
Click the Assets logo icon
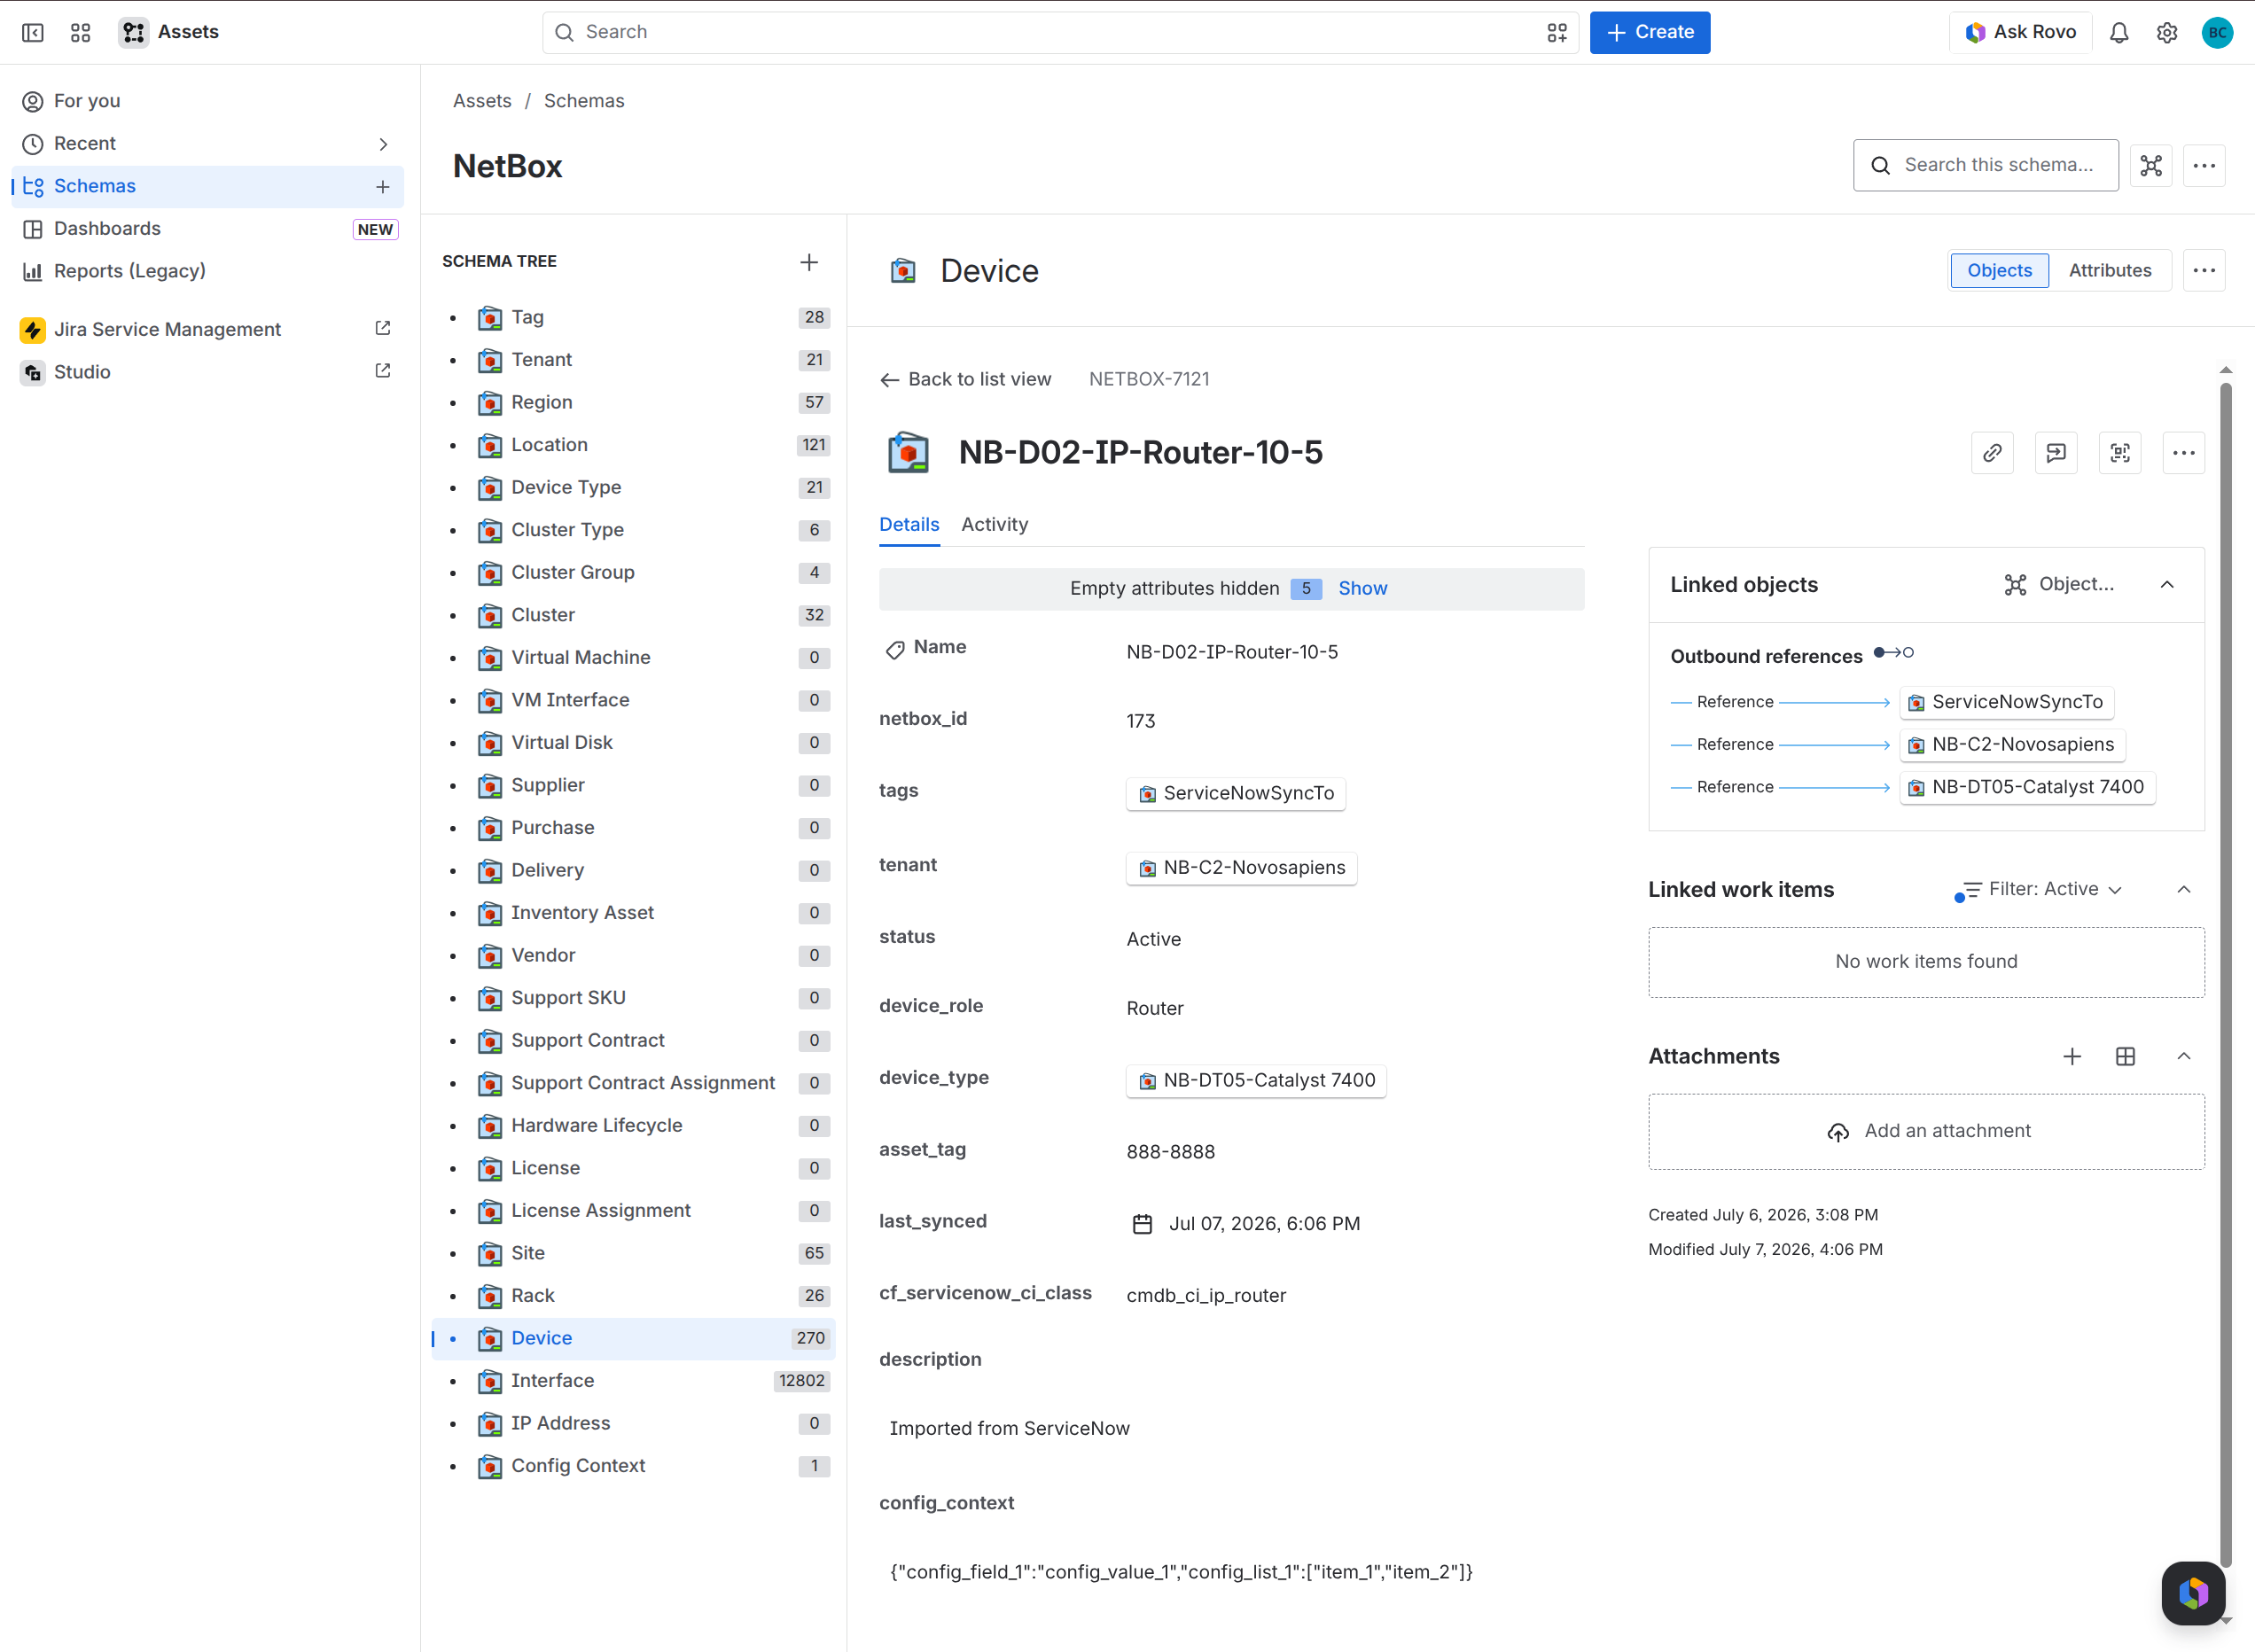click(134, 33)
